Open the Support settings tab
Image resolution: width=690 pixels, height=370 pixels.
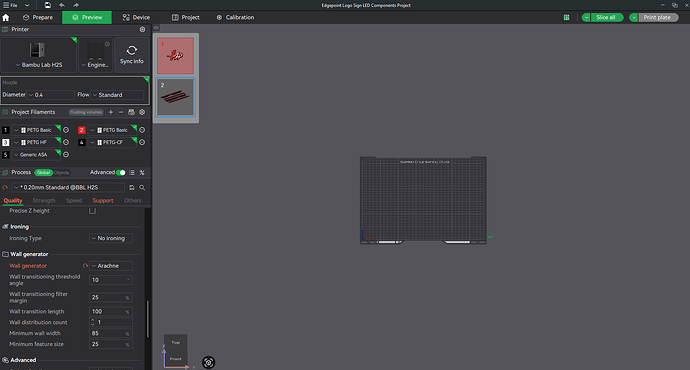103,201
